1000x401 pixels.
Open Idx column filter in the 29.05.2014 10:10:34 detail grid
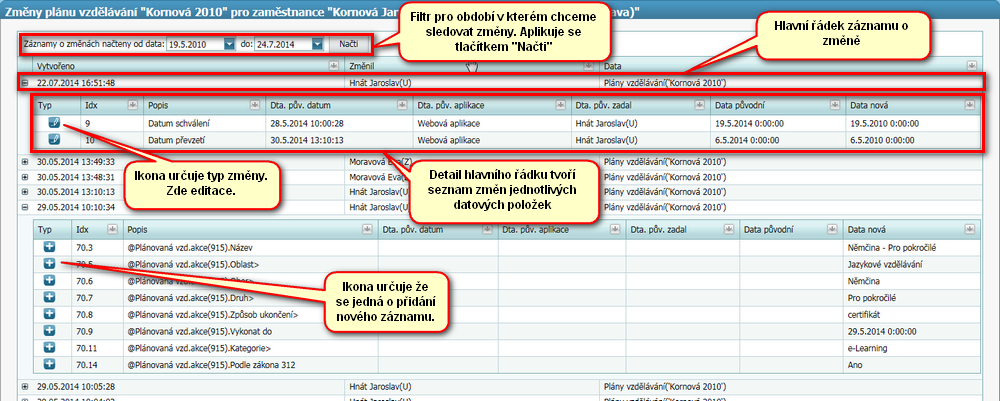click(112, 229)
